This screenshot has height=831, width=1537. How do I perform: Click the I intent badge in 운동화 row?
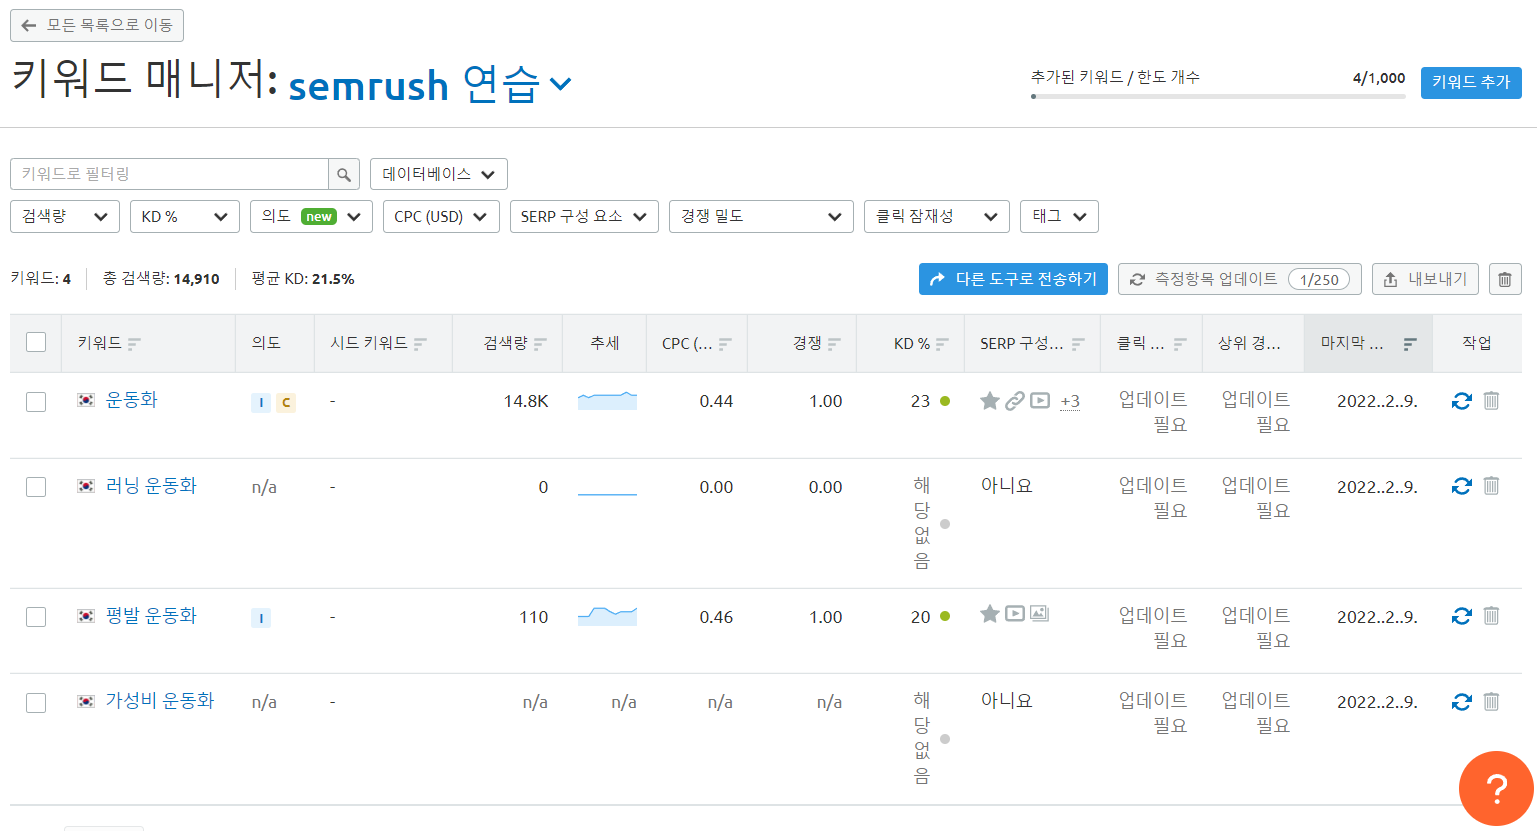point(261,403)
